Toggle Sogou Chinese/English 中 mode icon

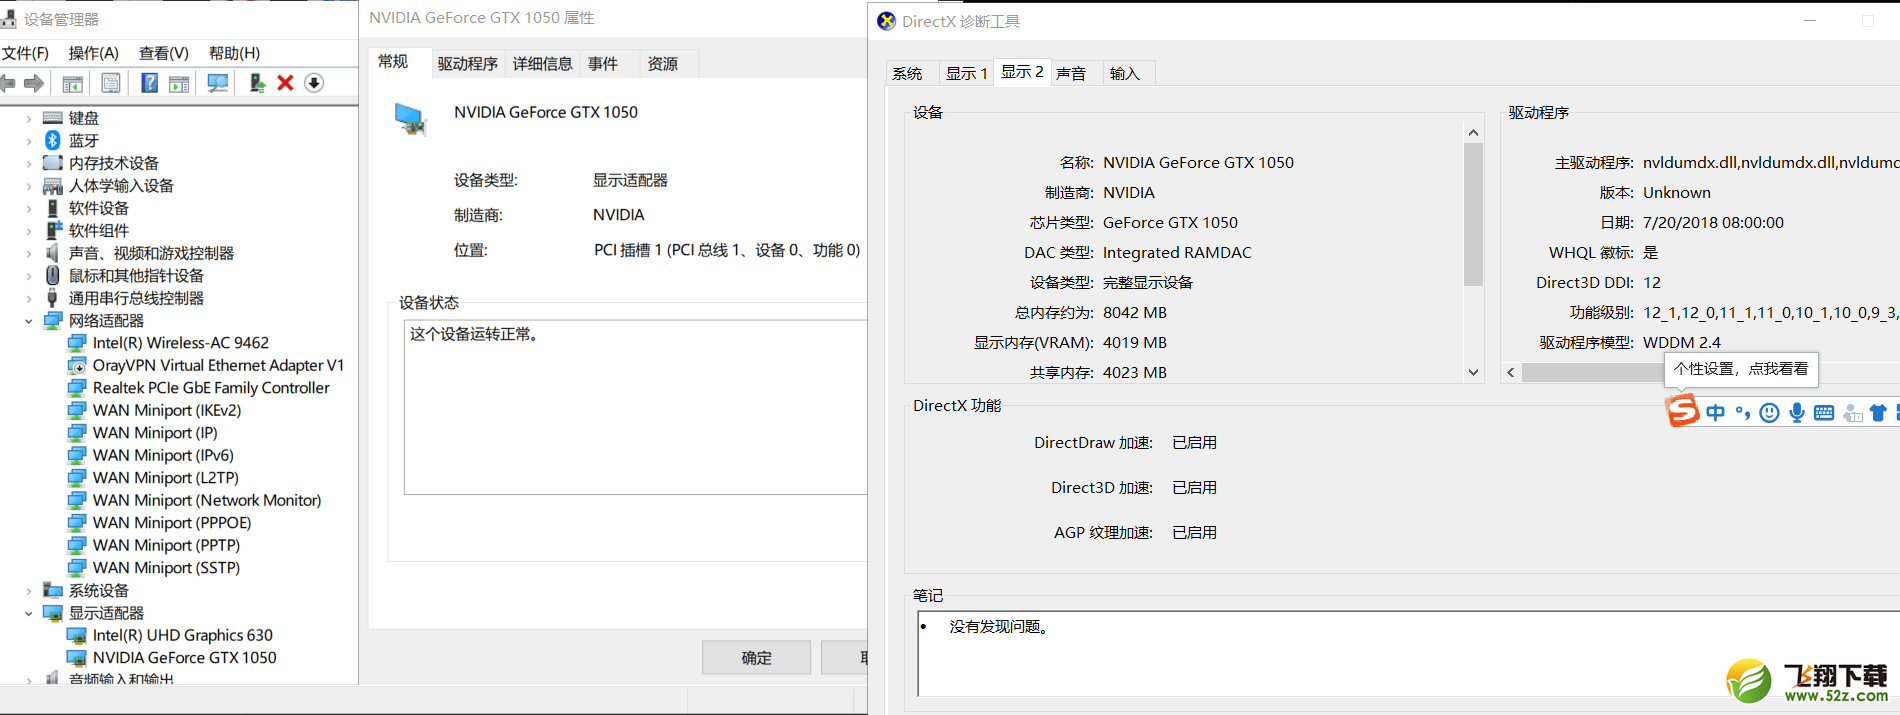[1716, 413]
